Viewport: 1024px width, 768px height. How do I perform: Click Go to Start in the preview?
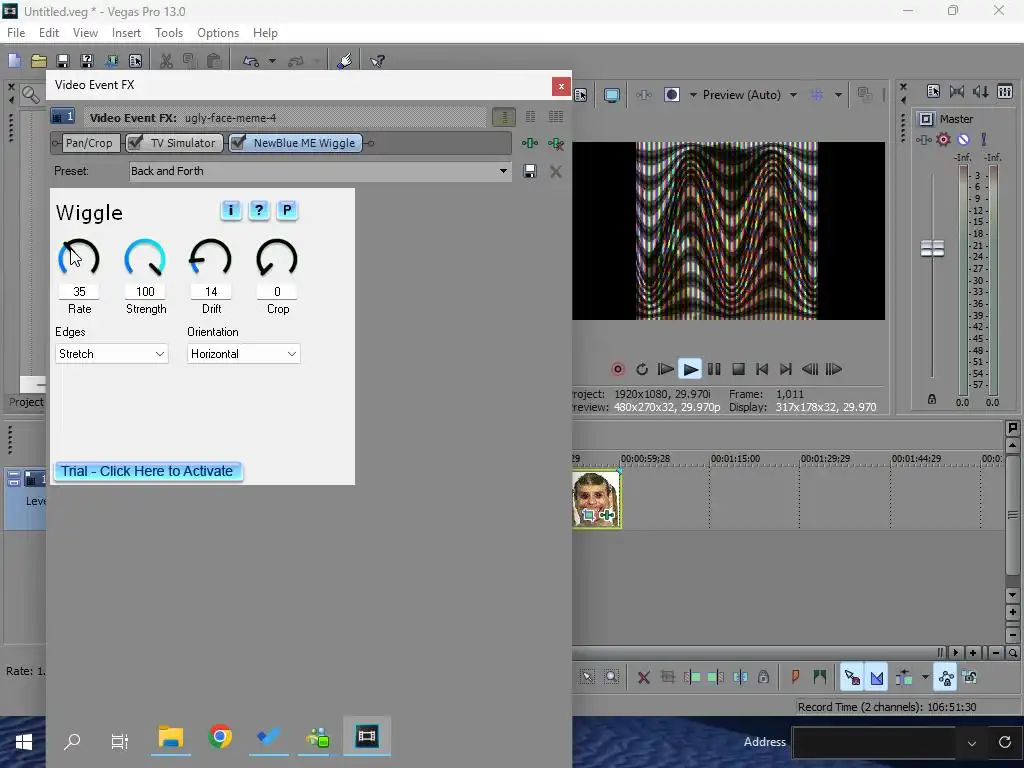761,369
